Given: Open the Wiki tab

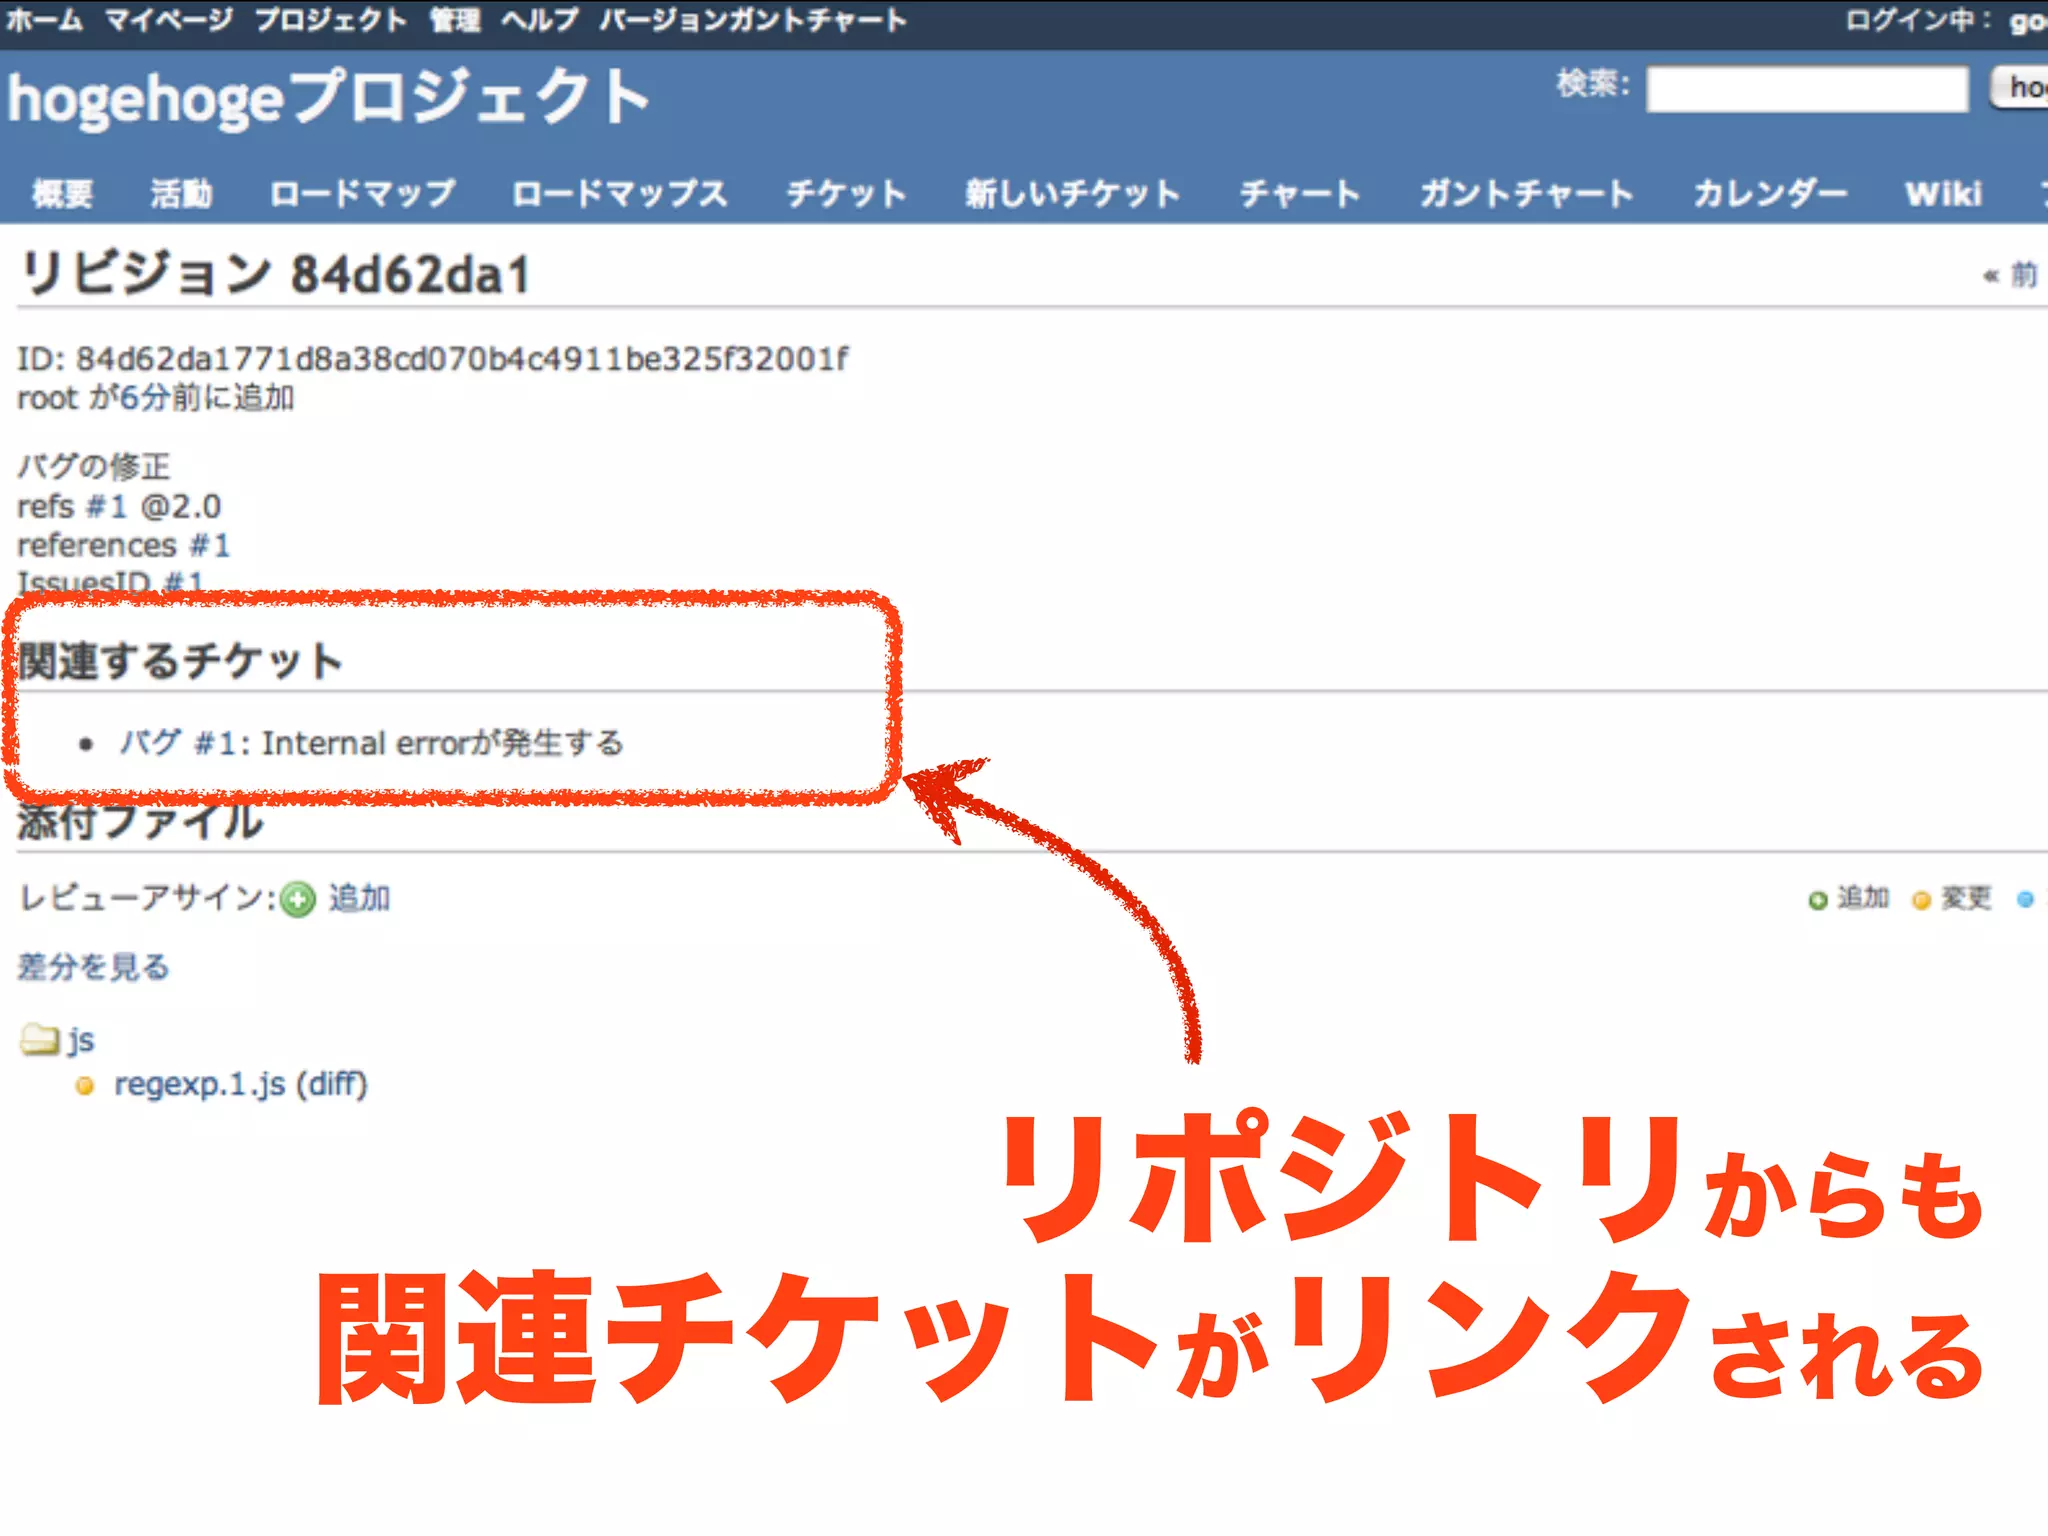Looking at the screenshot, I should click(x=1943, y=193).
